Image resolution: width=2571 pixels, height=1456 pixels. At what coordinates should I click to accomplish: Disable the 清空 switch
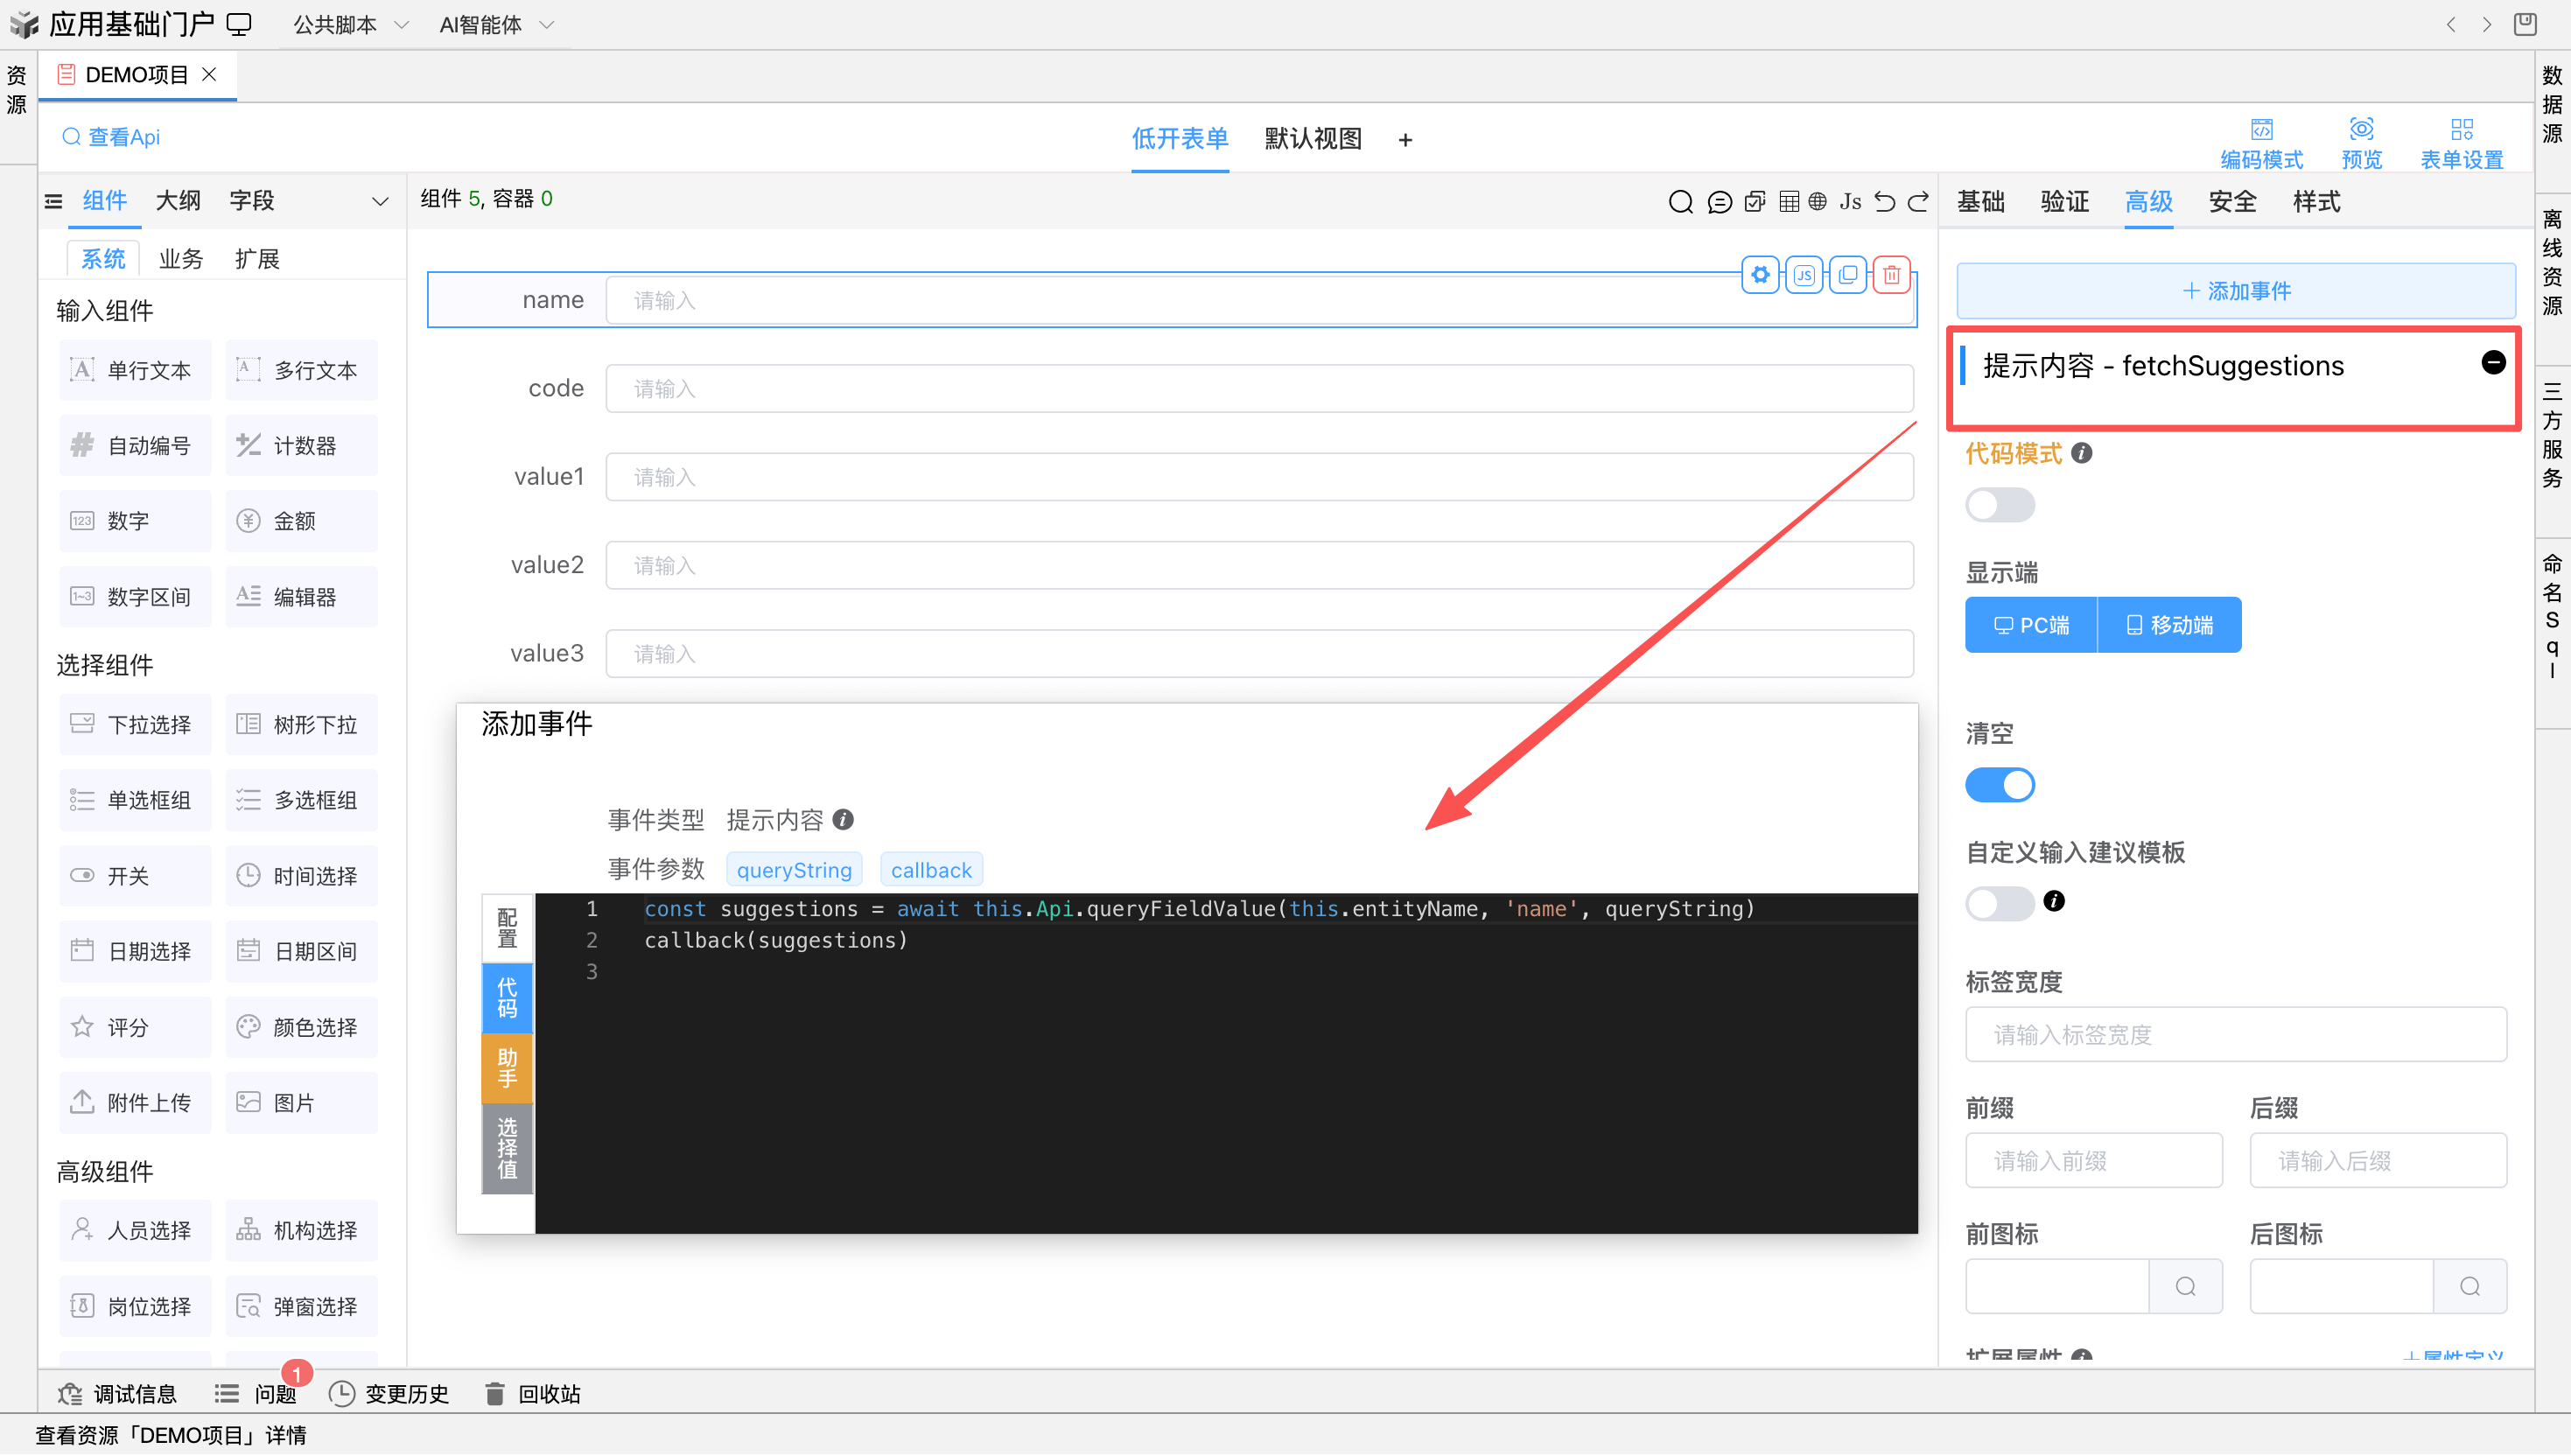[2000, 785]
